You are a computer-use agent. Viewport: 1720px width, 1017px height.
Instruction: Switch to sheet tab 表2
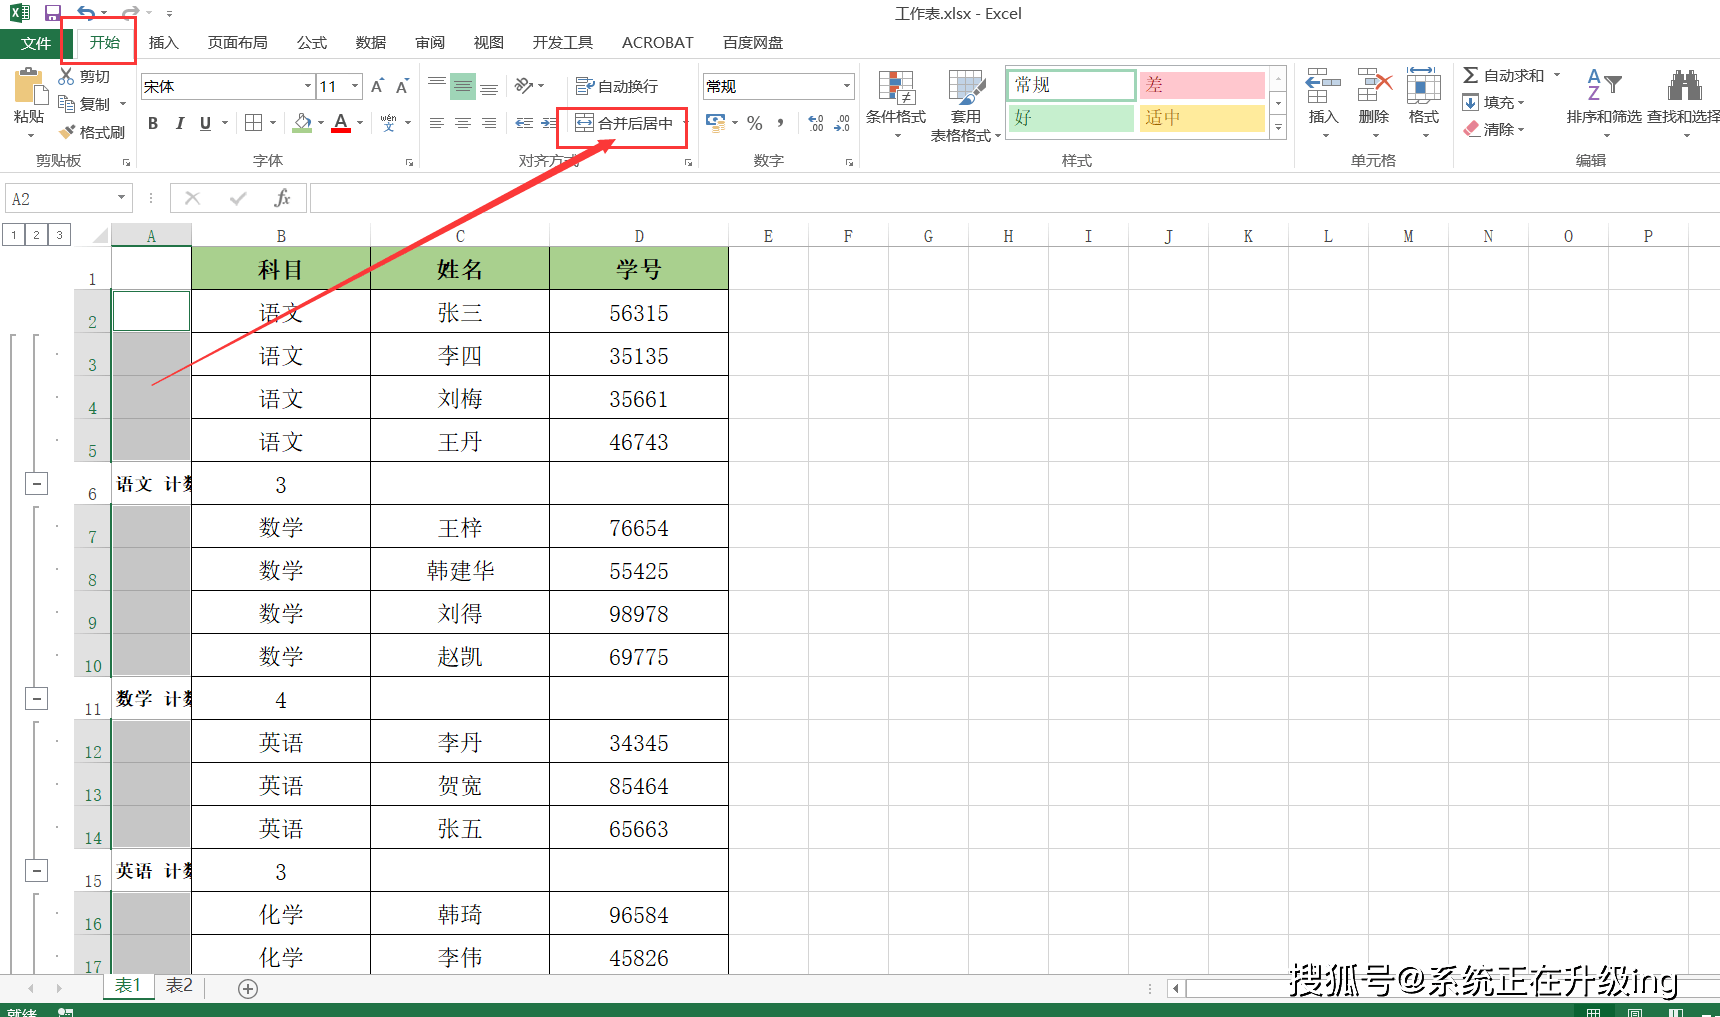179,986
